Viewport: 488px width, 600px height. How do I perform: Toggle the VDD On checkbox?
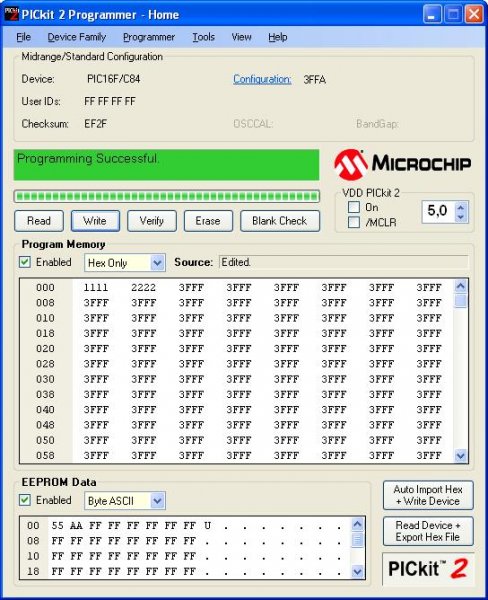(x=354, y=207)
